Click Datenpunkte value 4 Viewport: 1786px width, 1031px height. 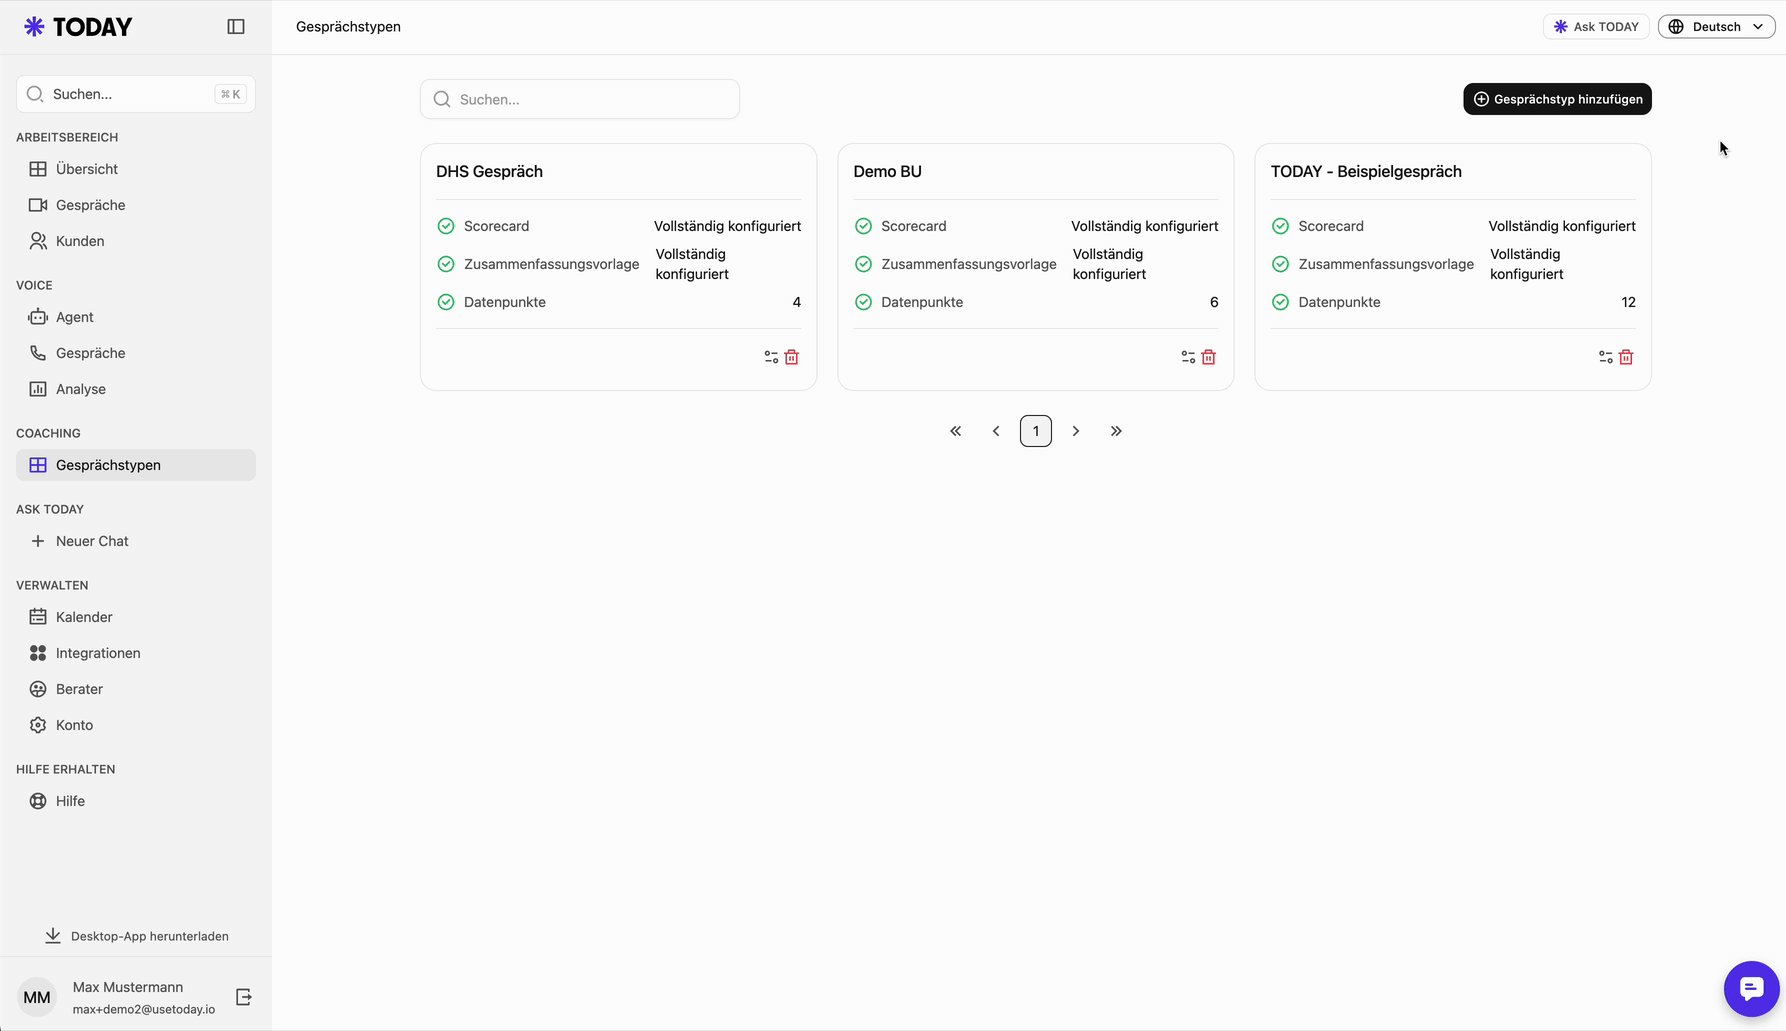coord(797,302)
